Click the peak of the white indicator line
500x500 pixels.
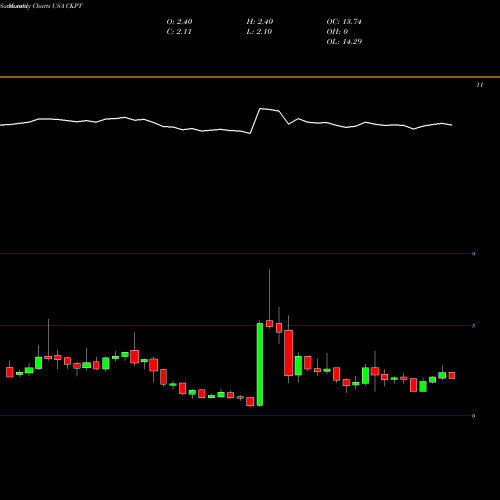(261, 109)
